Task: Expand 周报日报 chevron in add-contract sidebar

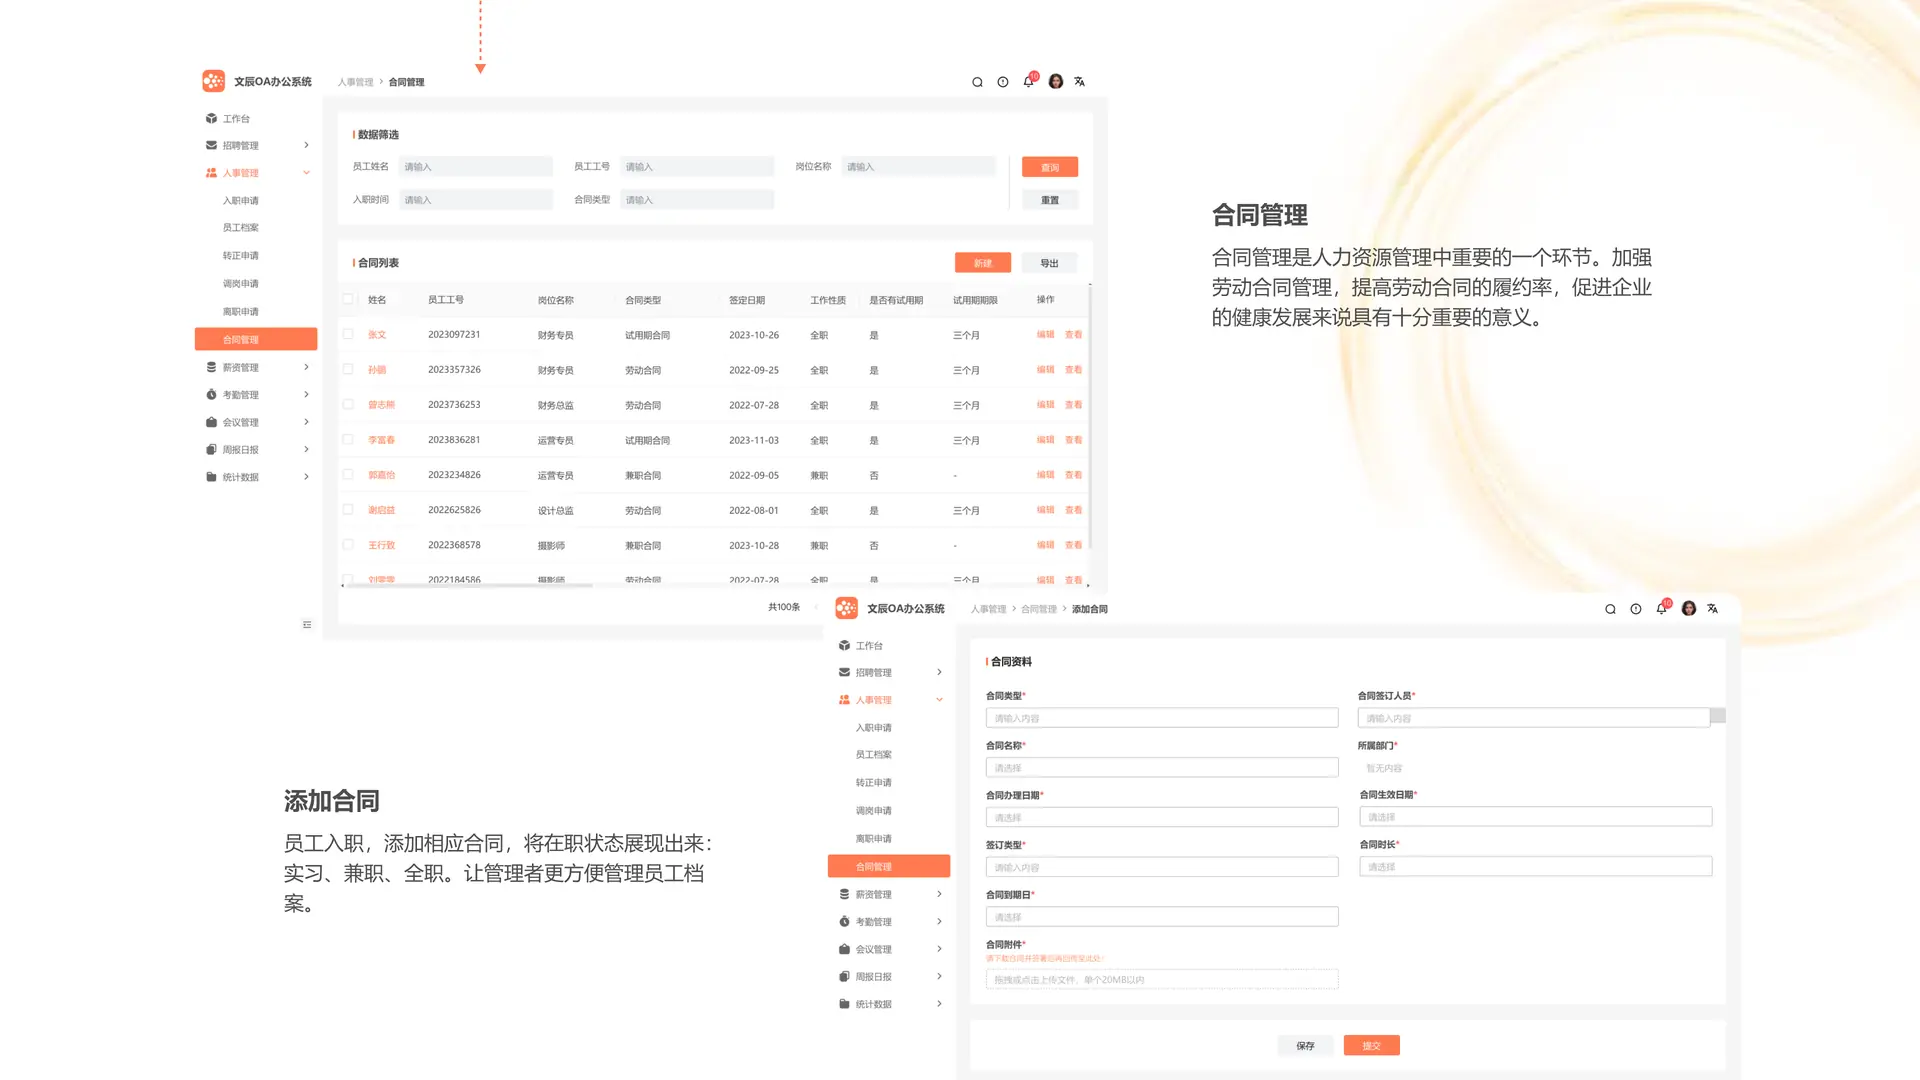Action: 939,976
